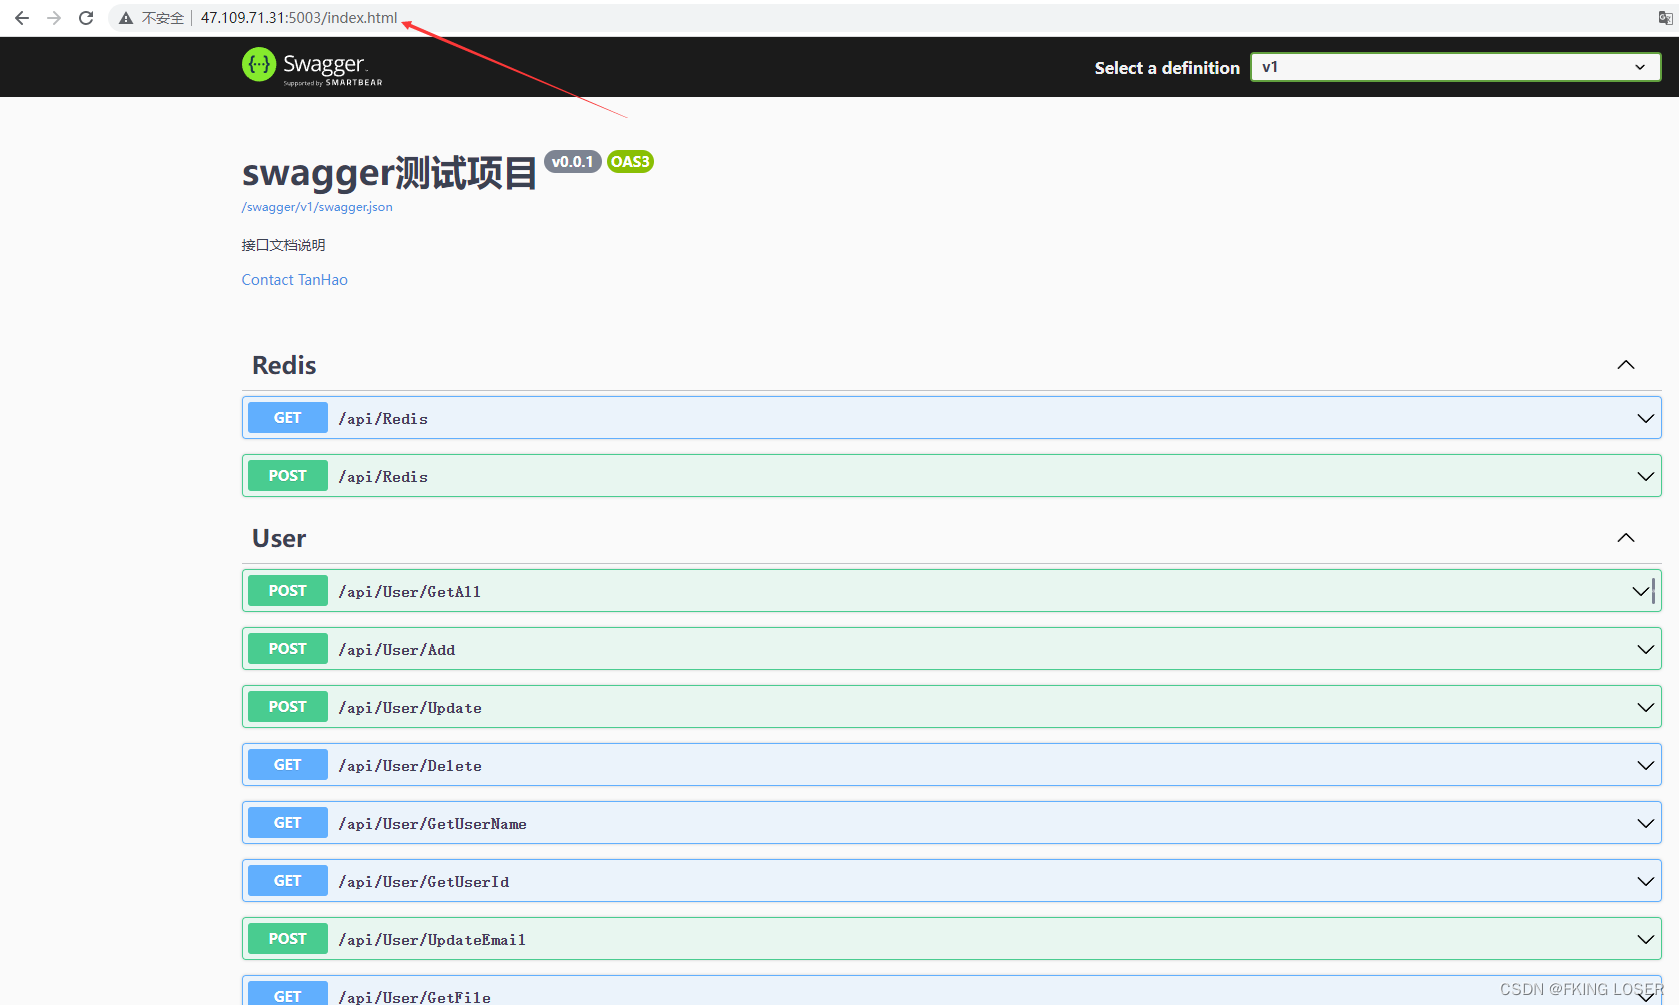Expand /api/User/Add with its arrow
The height and width of the screenshot is (1005, 1679).
[1645, 649]
